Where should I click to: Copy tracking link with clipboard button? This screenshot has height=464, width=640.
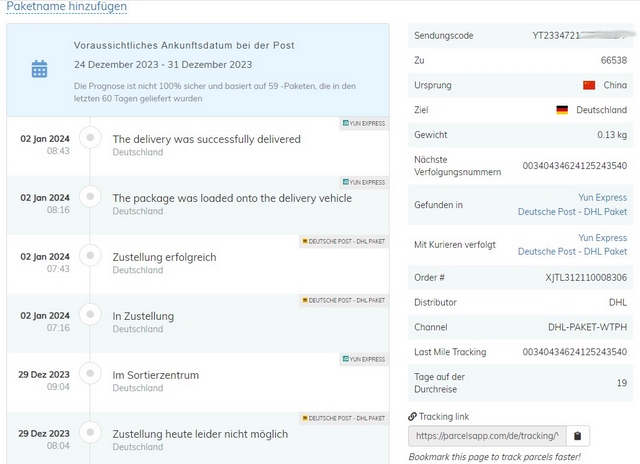pos(580,436)
